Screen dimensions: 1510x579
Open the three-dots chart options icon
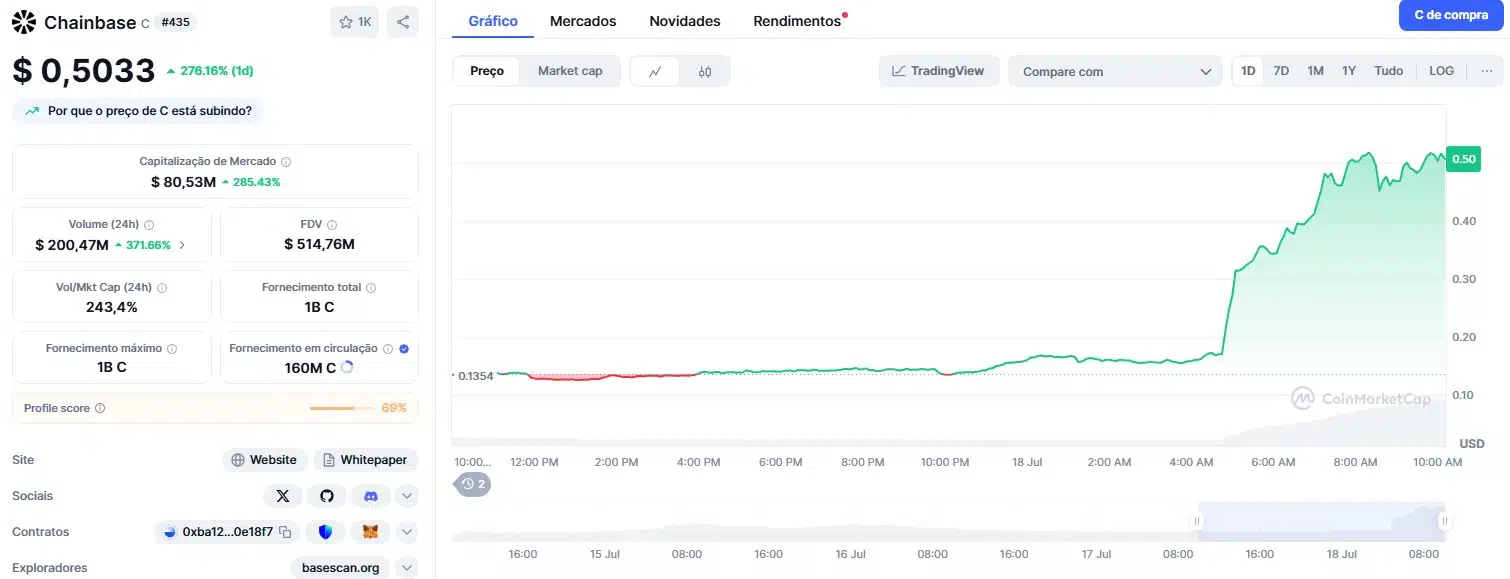[x=1487, y=71]
